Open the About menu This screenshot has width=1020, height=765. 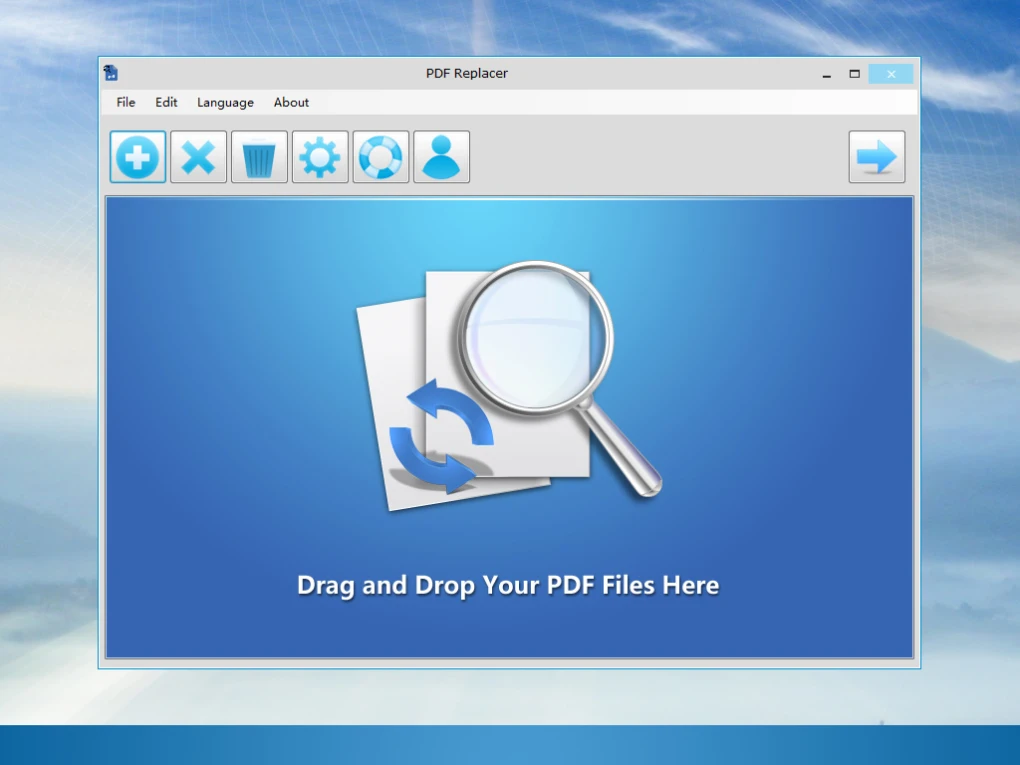coord(290,102)
